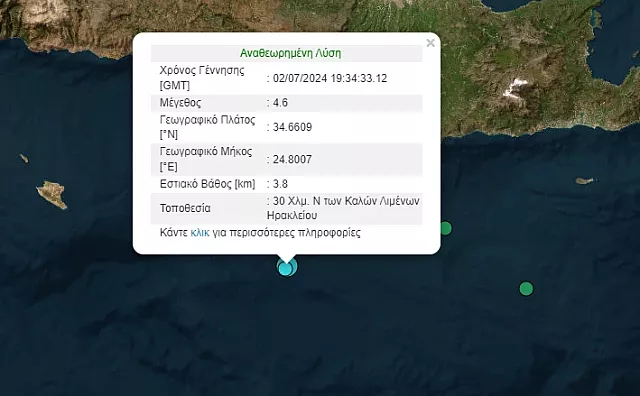Click the date value 02/07/2024 19:34:33.12
This screenshot has width=640, height=396.
click(330, 78)
